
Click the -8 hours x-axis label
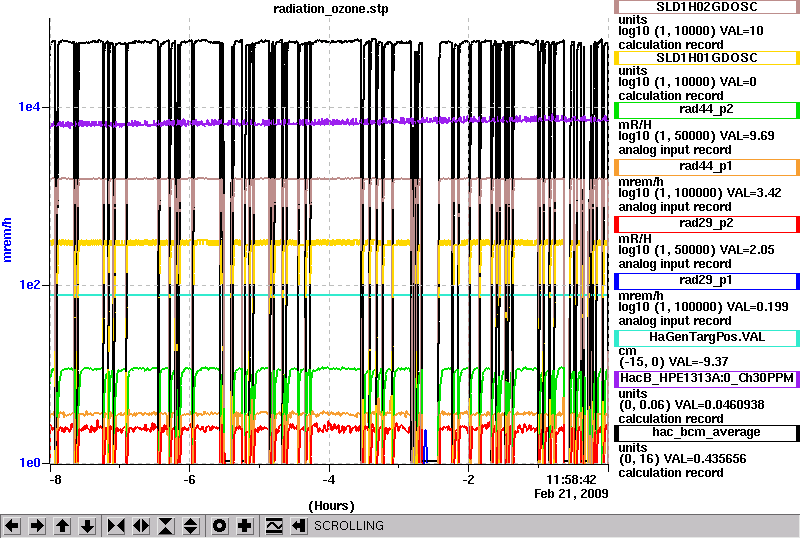[55, 480]
